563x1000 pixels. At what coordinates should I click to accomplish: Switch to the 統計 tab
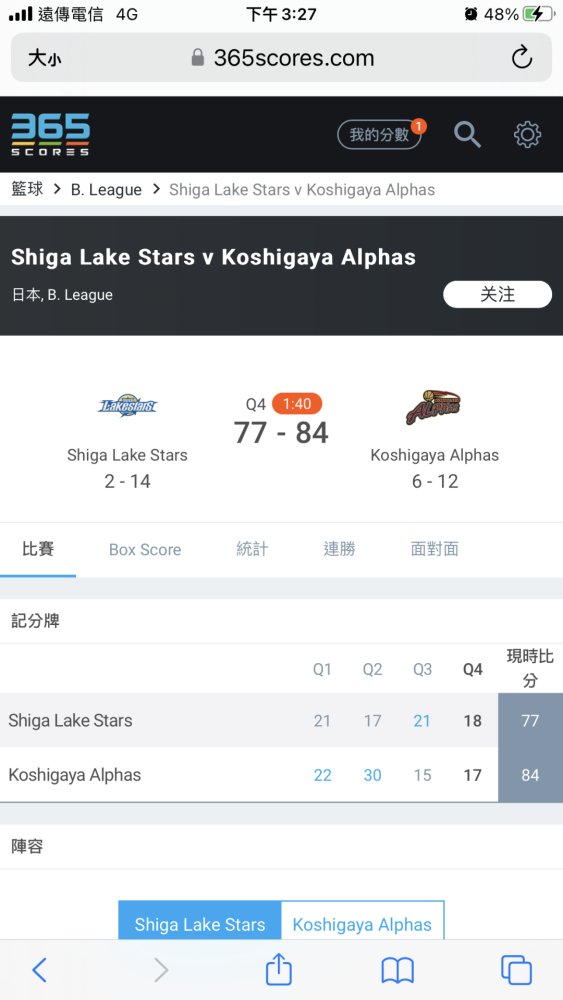[252, 549]
